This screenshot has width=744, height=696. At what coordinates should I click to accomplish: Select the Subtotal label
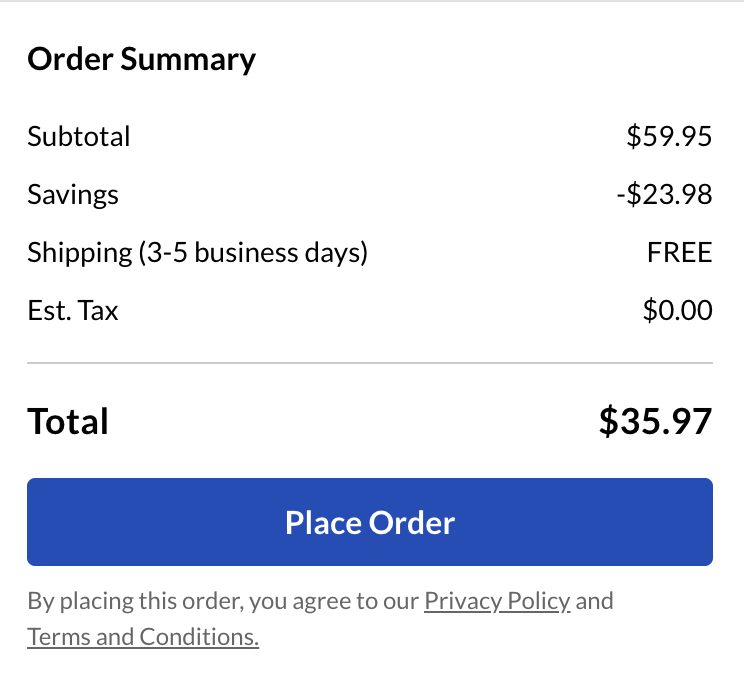[x=79, y=136]
